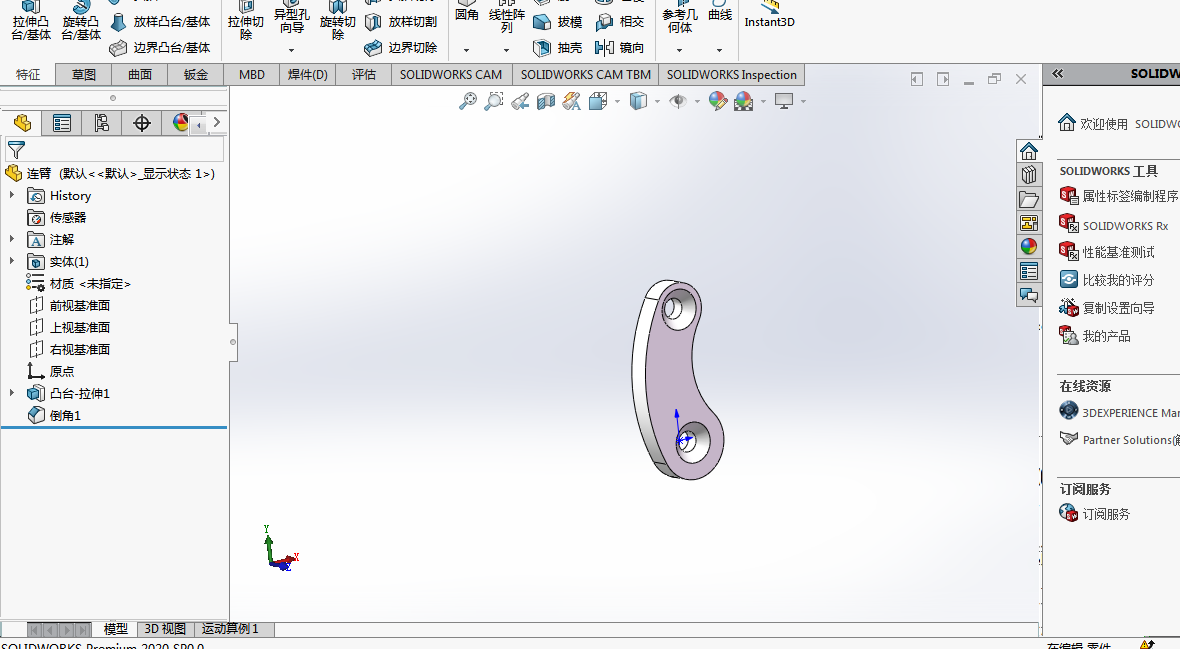Click the View Orientation cube icon
Screen dimensions: 1180x649
point(598,101)
